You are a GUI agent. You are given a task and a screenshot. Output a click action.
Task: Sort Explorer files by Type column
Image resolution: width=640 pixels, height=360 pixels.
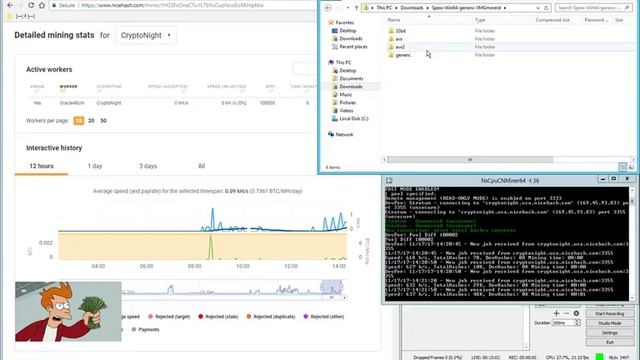tap(480, 20)
